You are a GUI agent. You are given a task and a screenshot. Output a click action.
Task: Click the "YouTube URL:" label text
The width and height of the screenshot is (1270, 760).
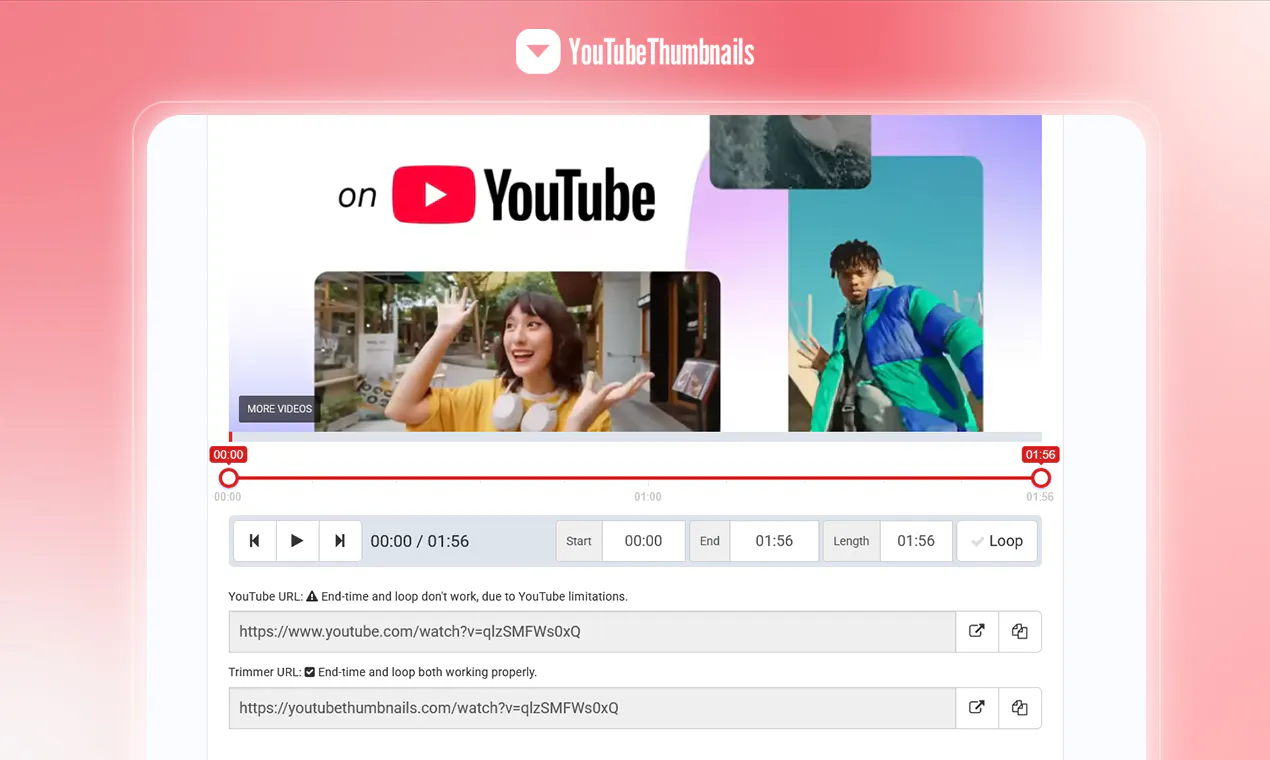[265, 596]
